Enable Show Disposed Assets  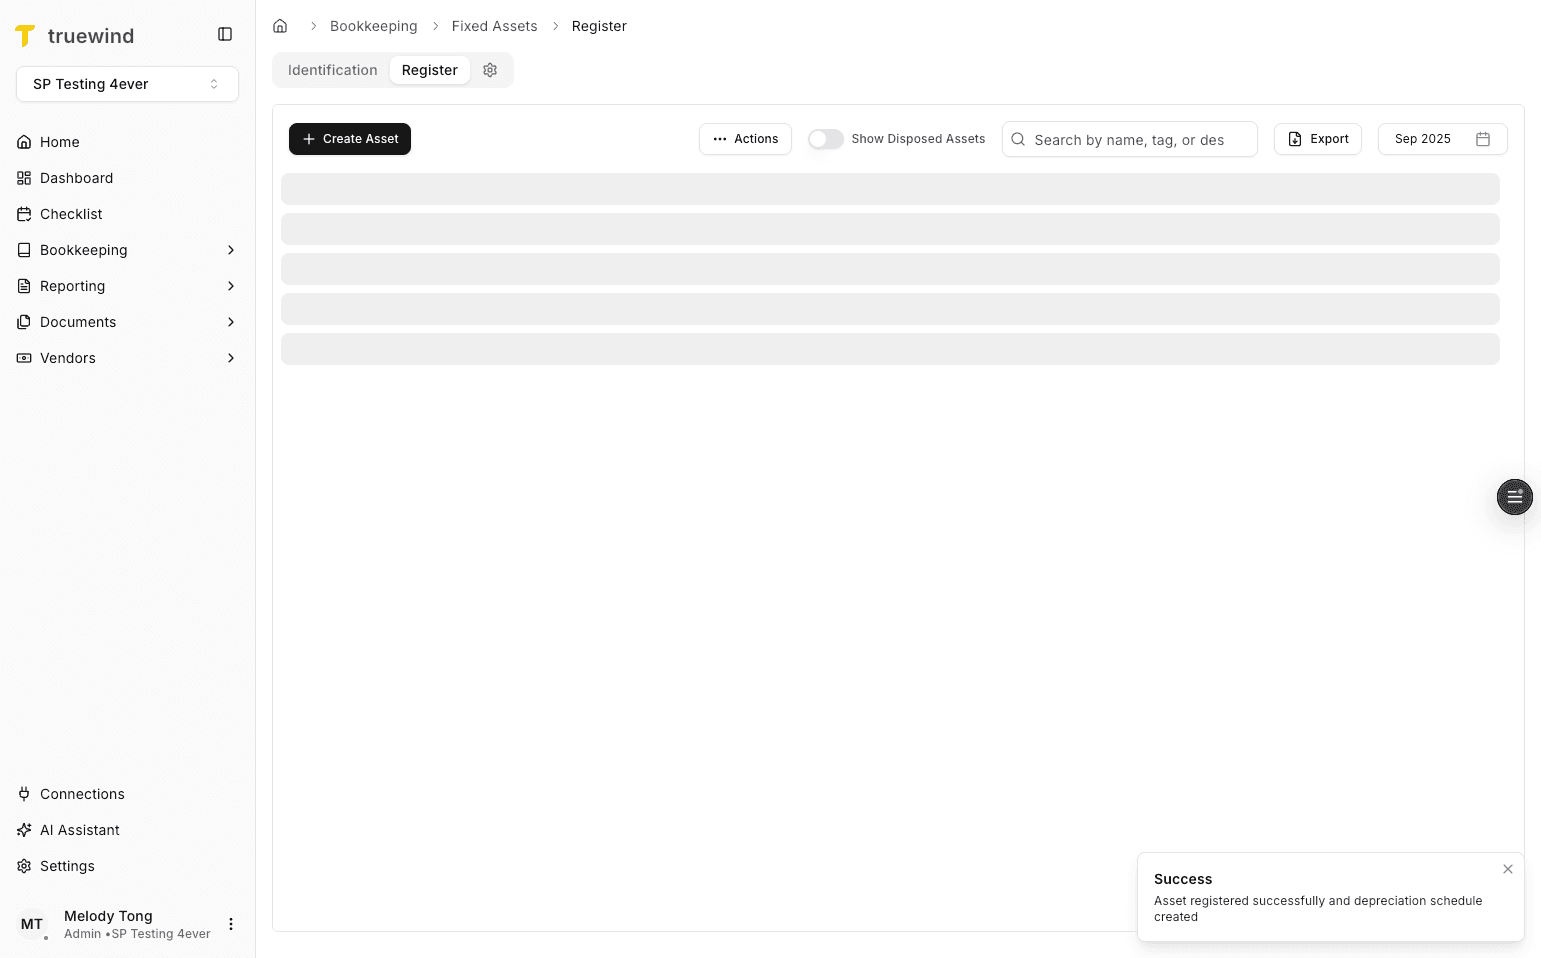(826, 139)
